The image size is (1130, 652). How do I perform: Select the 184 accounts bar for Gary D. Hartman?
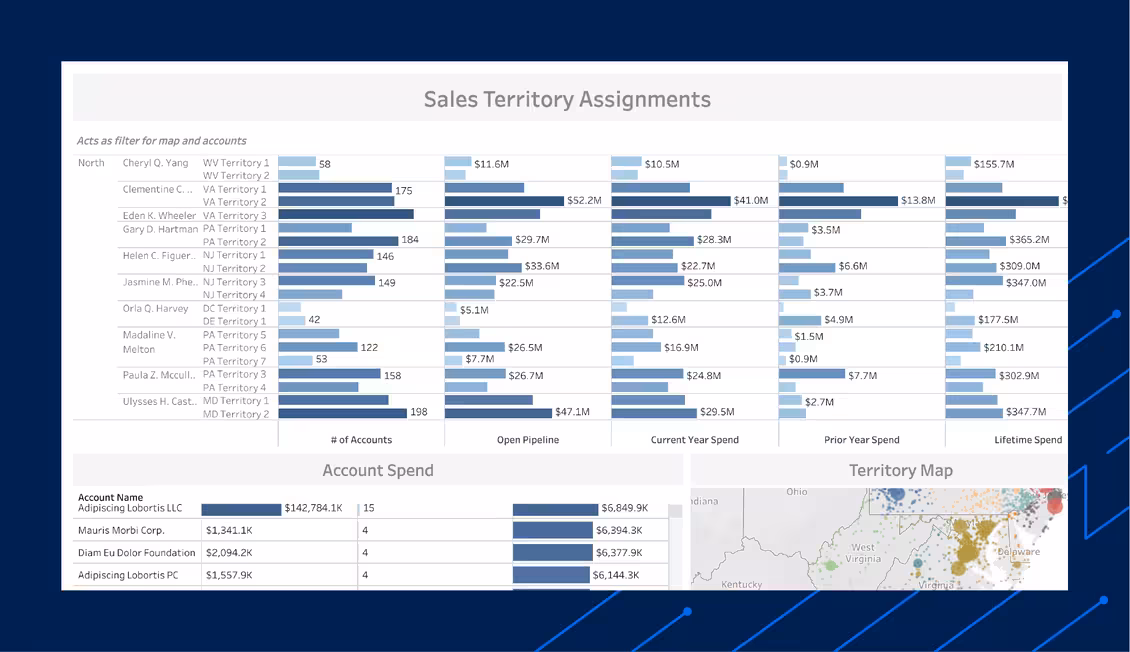tap(340, 239)
